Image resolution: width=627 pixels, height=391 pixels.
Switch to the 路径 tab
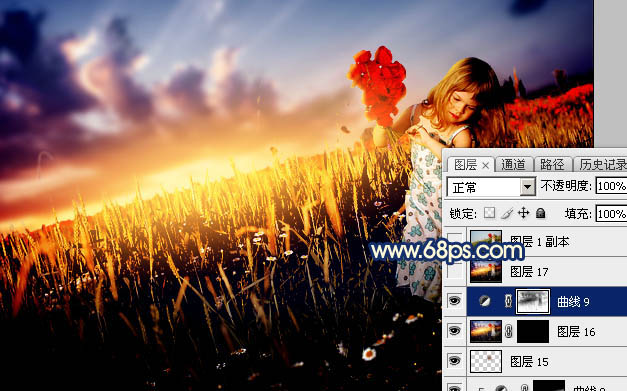(x=552, y=164)
